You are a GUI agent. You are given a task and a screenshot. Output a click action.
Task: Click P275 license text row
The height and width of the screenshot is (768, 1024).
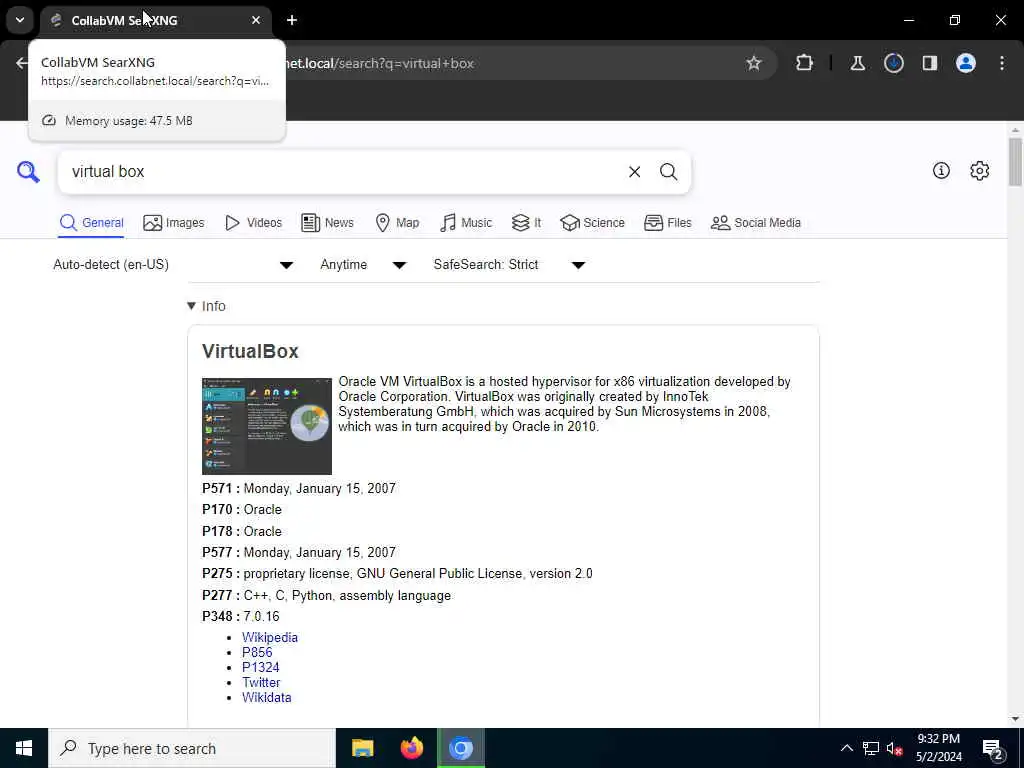coord(397,573)
